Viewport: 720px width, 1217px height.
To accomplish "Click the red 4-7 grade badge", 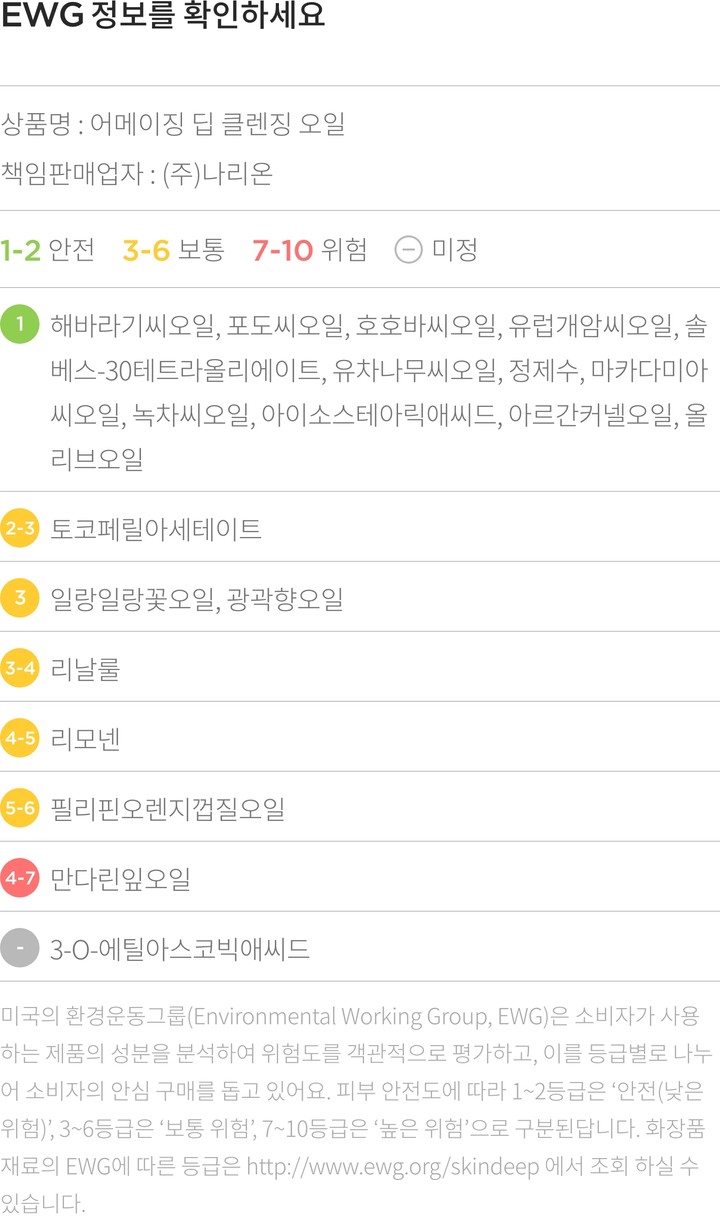I will pyautogui.click(x=20, y=878).
